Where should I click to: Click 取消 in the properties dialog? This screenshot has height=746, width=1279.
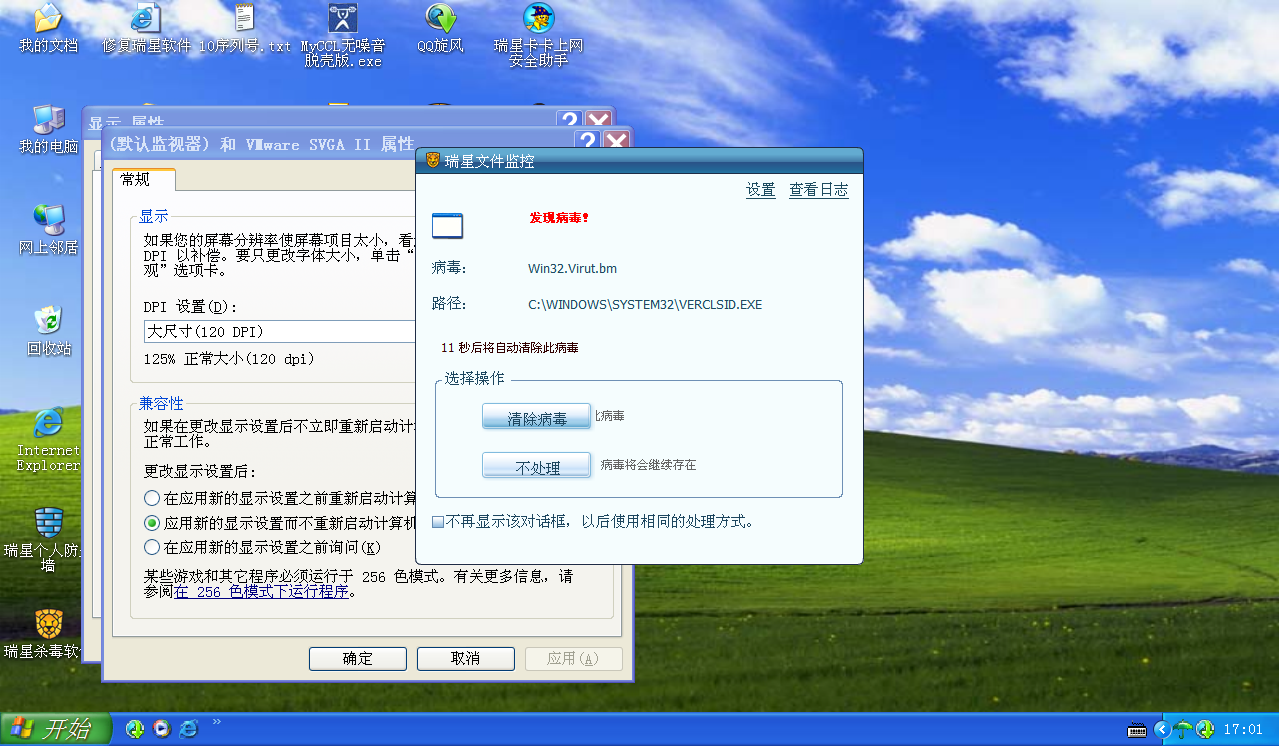click(466, 658)
